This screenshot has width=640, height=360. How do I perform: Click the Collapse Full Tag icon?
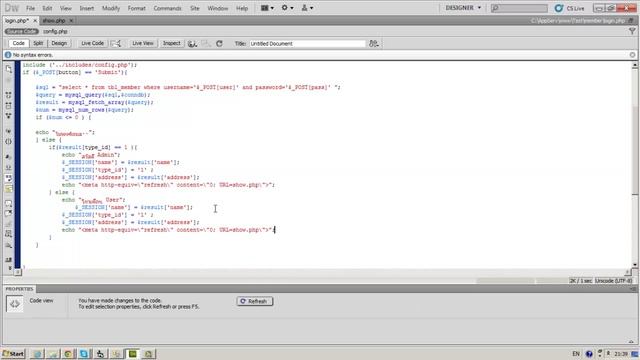tap(9, 95)
